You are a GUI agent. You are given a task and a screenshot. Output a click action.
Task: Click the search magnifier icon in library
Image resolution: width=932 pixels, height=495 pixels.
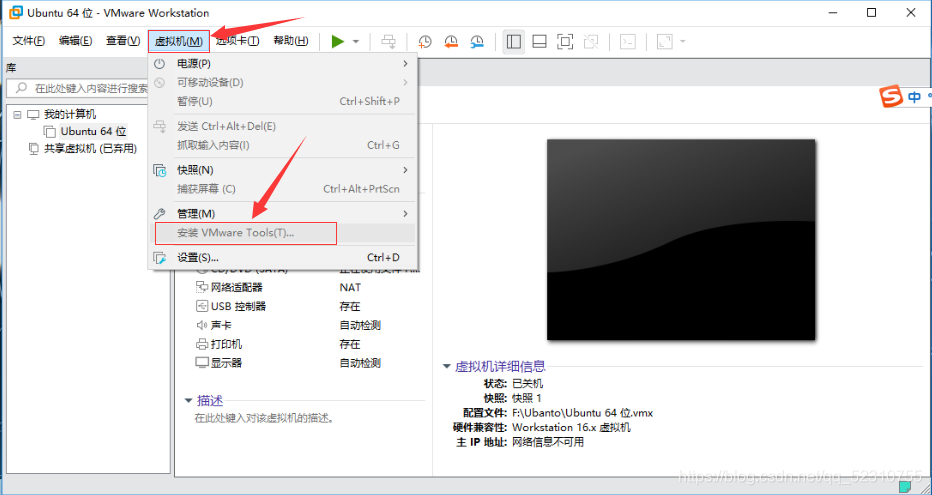tap(21, 89)
